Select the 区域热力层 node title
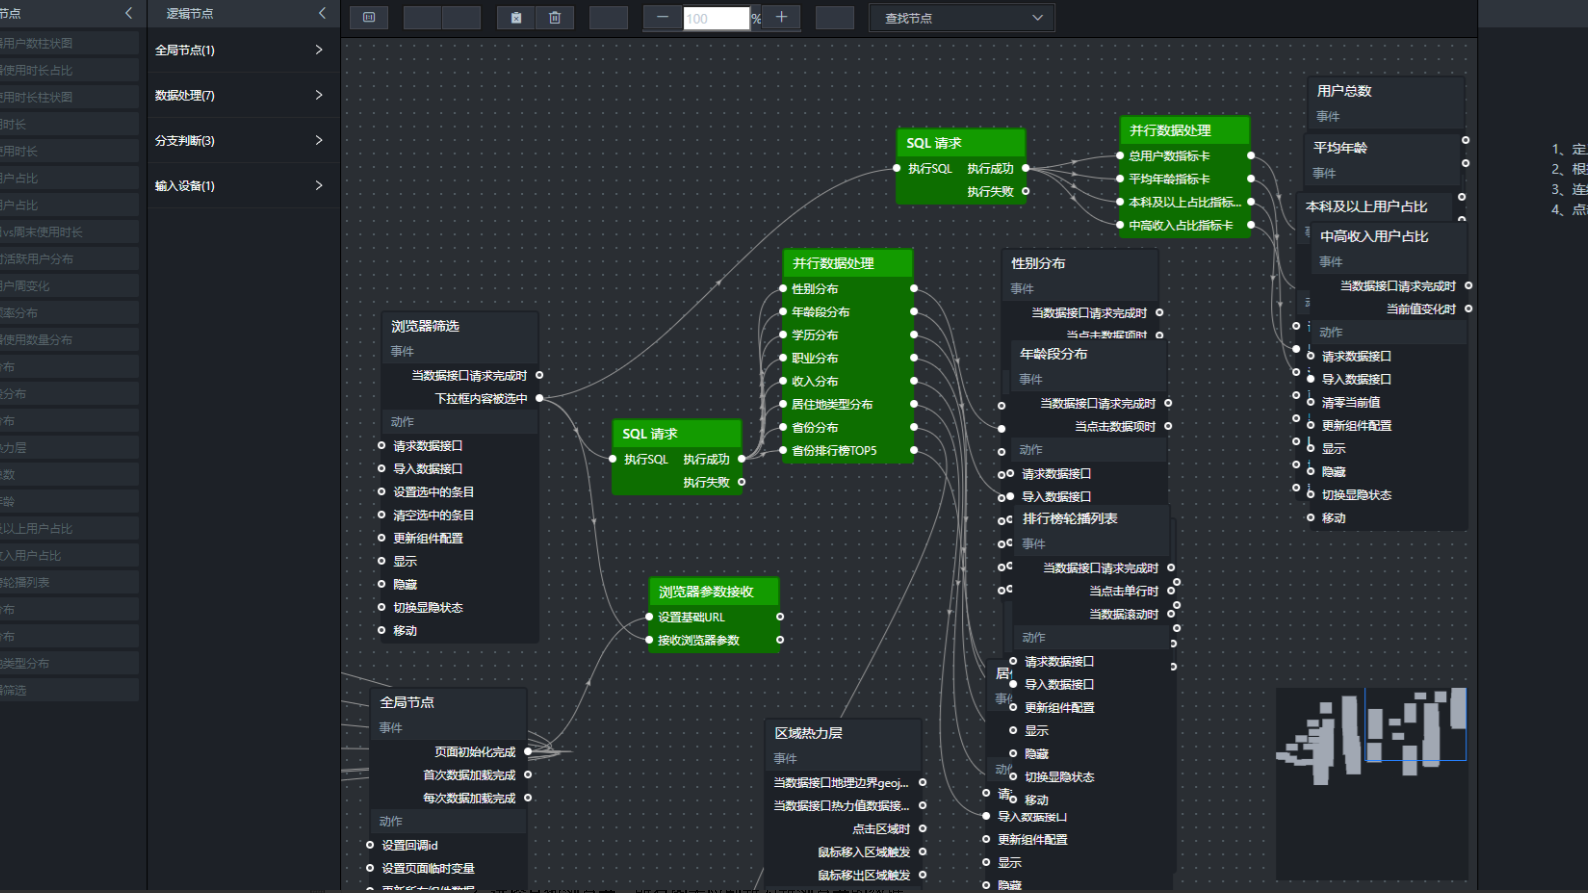The width and height of the screenshot is (1588, 893). point(808,733)
